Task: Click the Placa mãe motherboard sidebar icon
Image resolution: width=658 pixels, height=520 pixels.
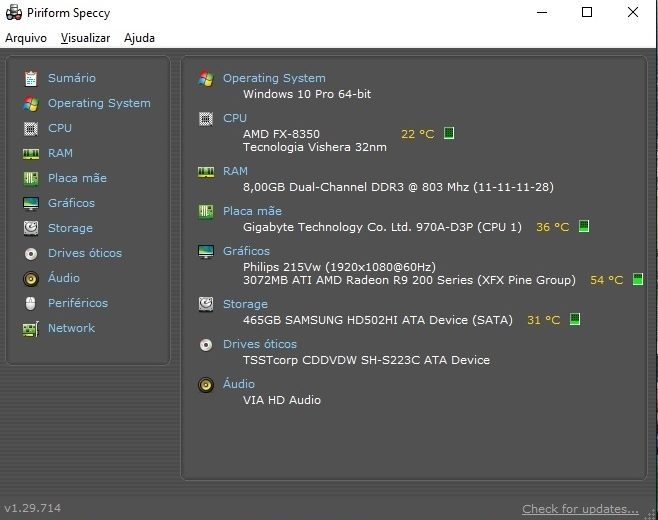Action: [31, 178]
